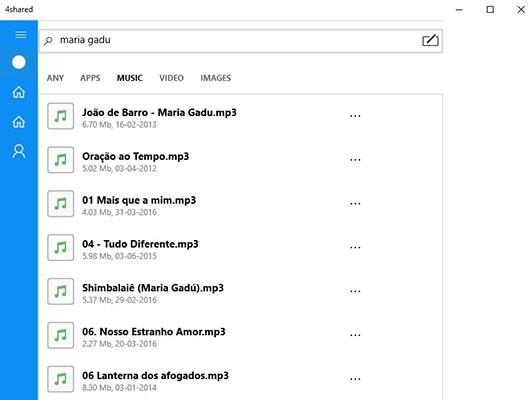The height and width of the screenshot is (400, 530).
Task: Maximize the 4shared window
Action: pos(490,9)
